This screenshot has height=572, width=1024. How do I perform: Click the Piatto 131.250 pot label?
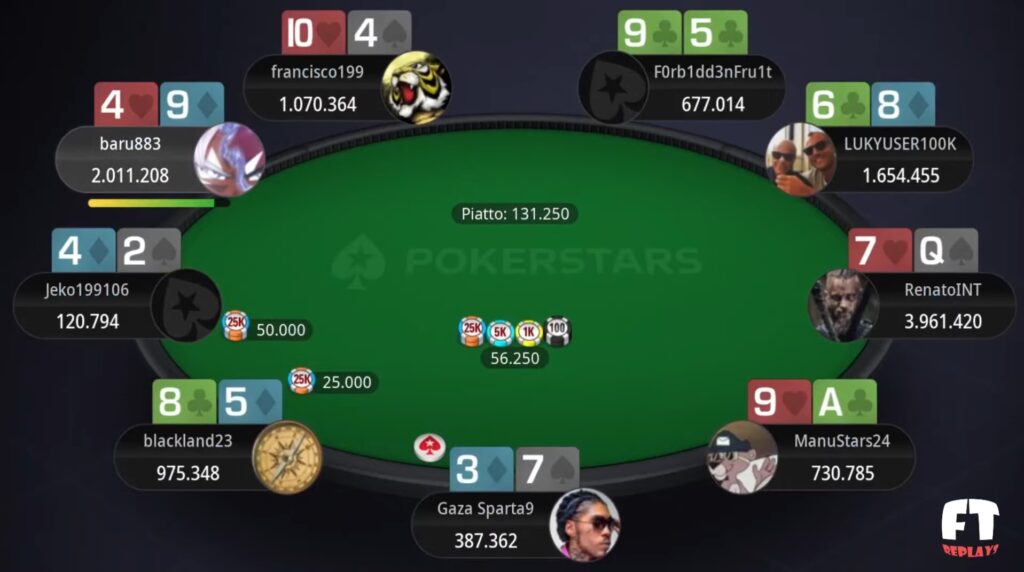click(x=515, y=214)
